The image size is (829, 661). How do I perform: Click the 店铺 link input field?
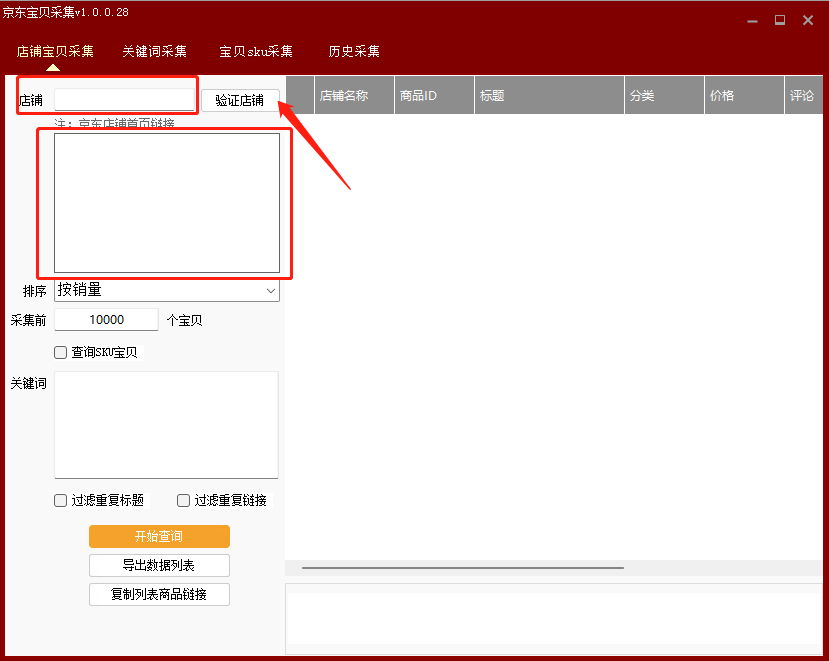(125, 99)
